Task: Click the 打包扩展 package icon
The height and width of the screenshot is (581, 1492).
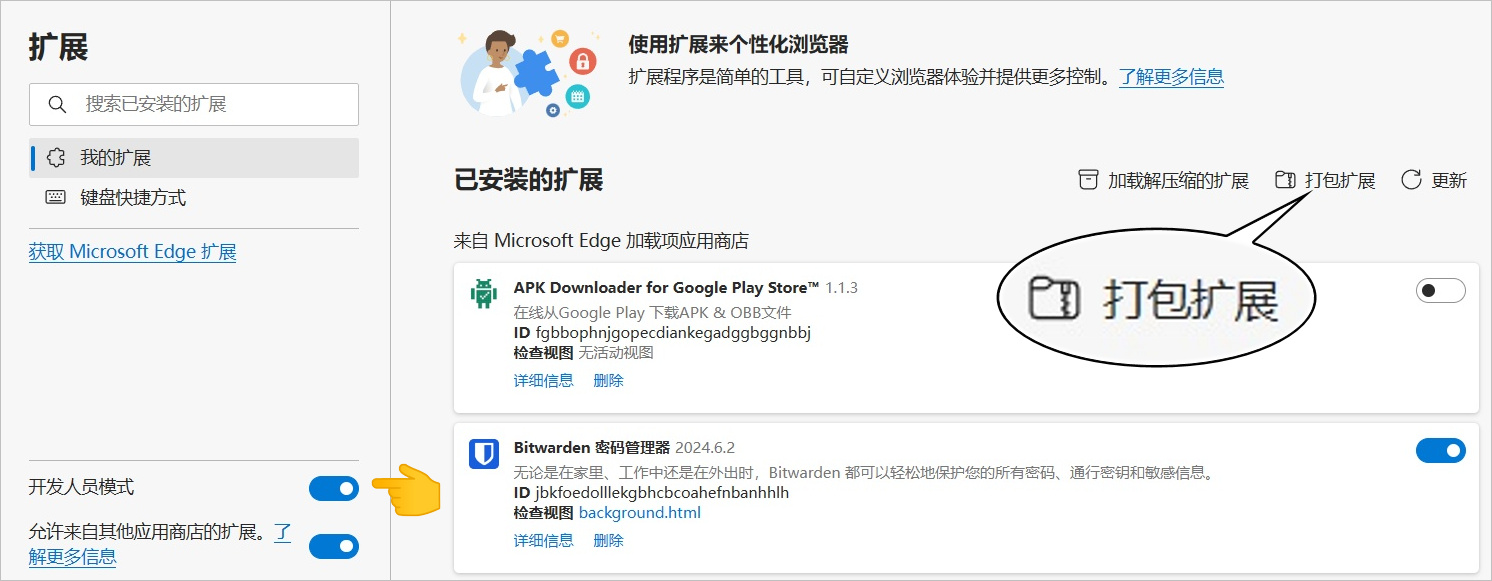Action: [x=1285, y=180]
